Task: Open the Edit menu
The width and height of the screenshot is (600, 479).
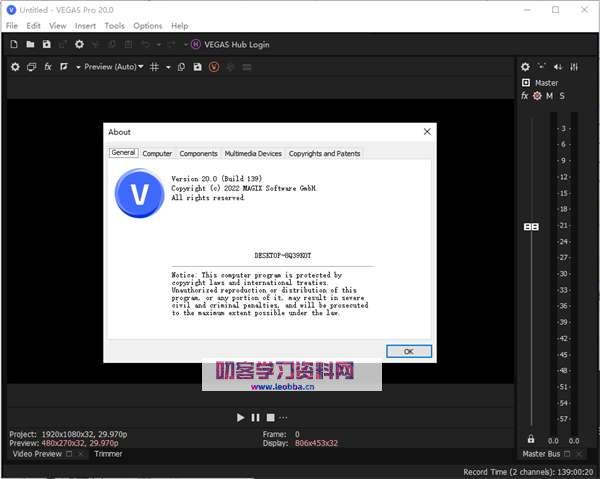Action: 33,26
